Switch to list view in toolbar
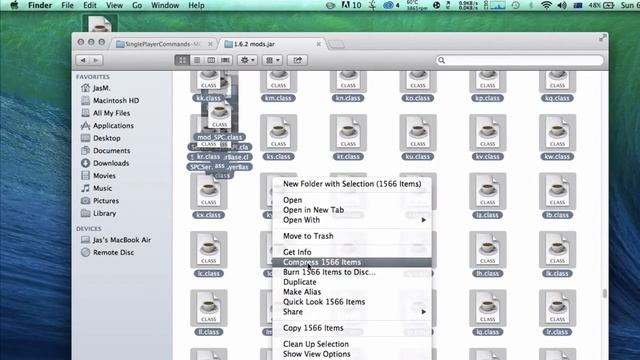 [197, 60]
